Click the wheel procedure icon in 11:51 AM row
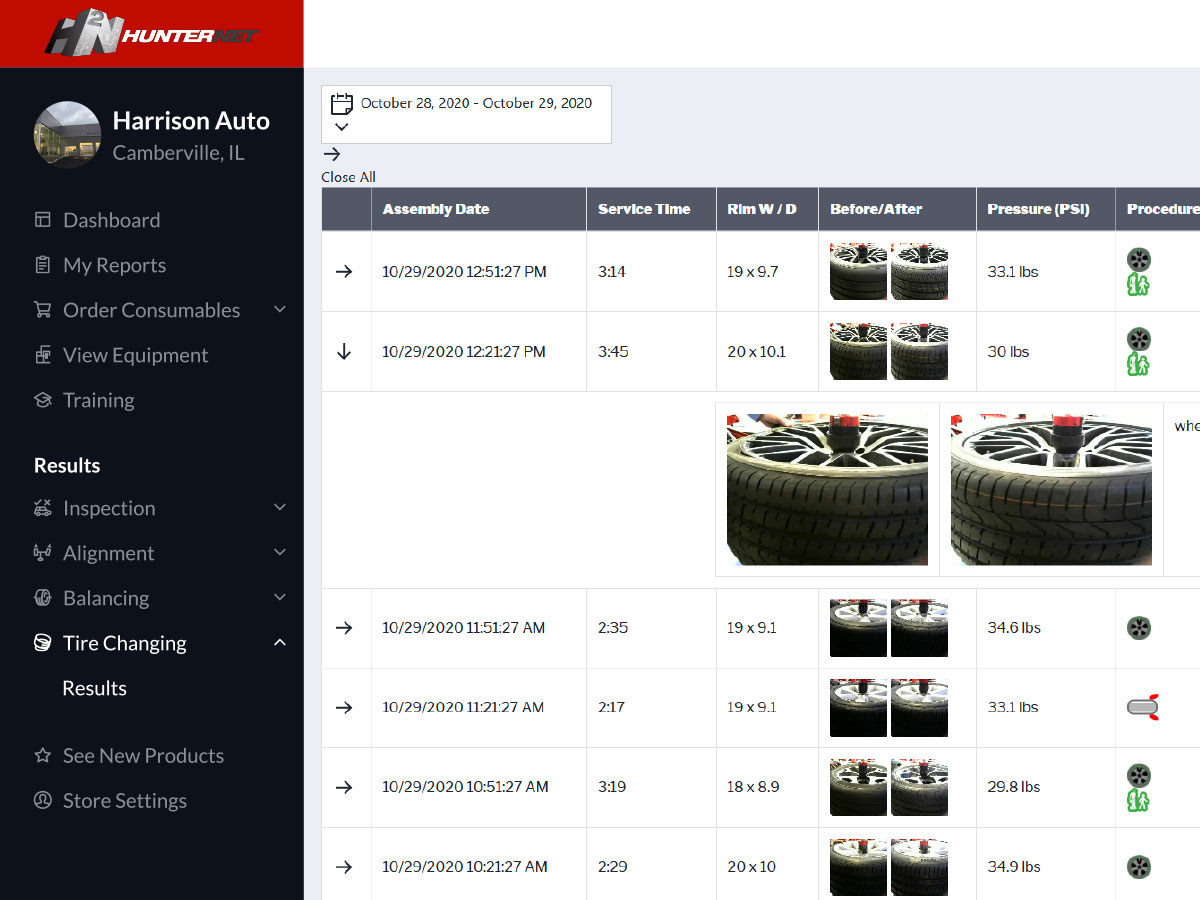The image size is (1200, 900). pyautogui.click(x=1138, y=628)
